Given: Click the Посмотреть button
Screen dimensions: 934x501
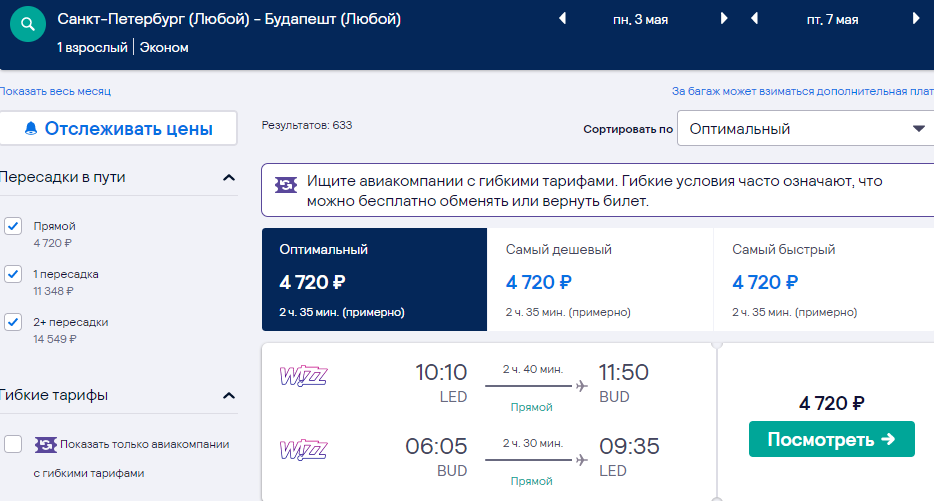Looking at the screenshot, I should (x=832, y=439).
